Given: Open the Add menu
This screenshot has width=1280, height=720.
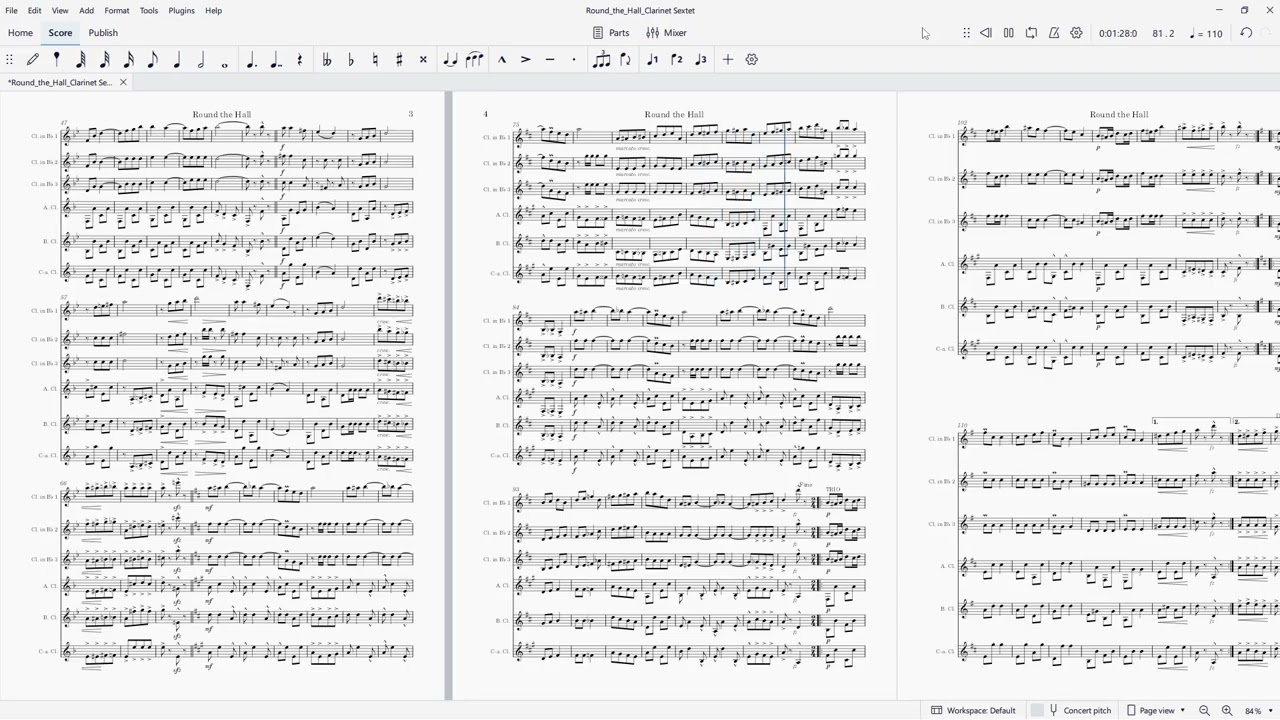Looking at the screenshot, I should [87, 10].
